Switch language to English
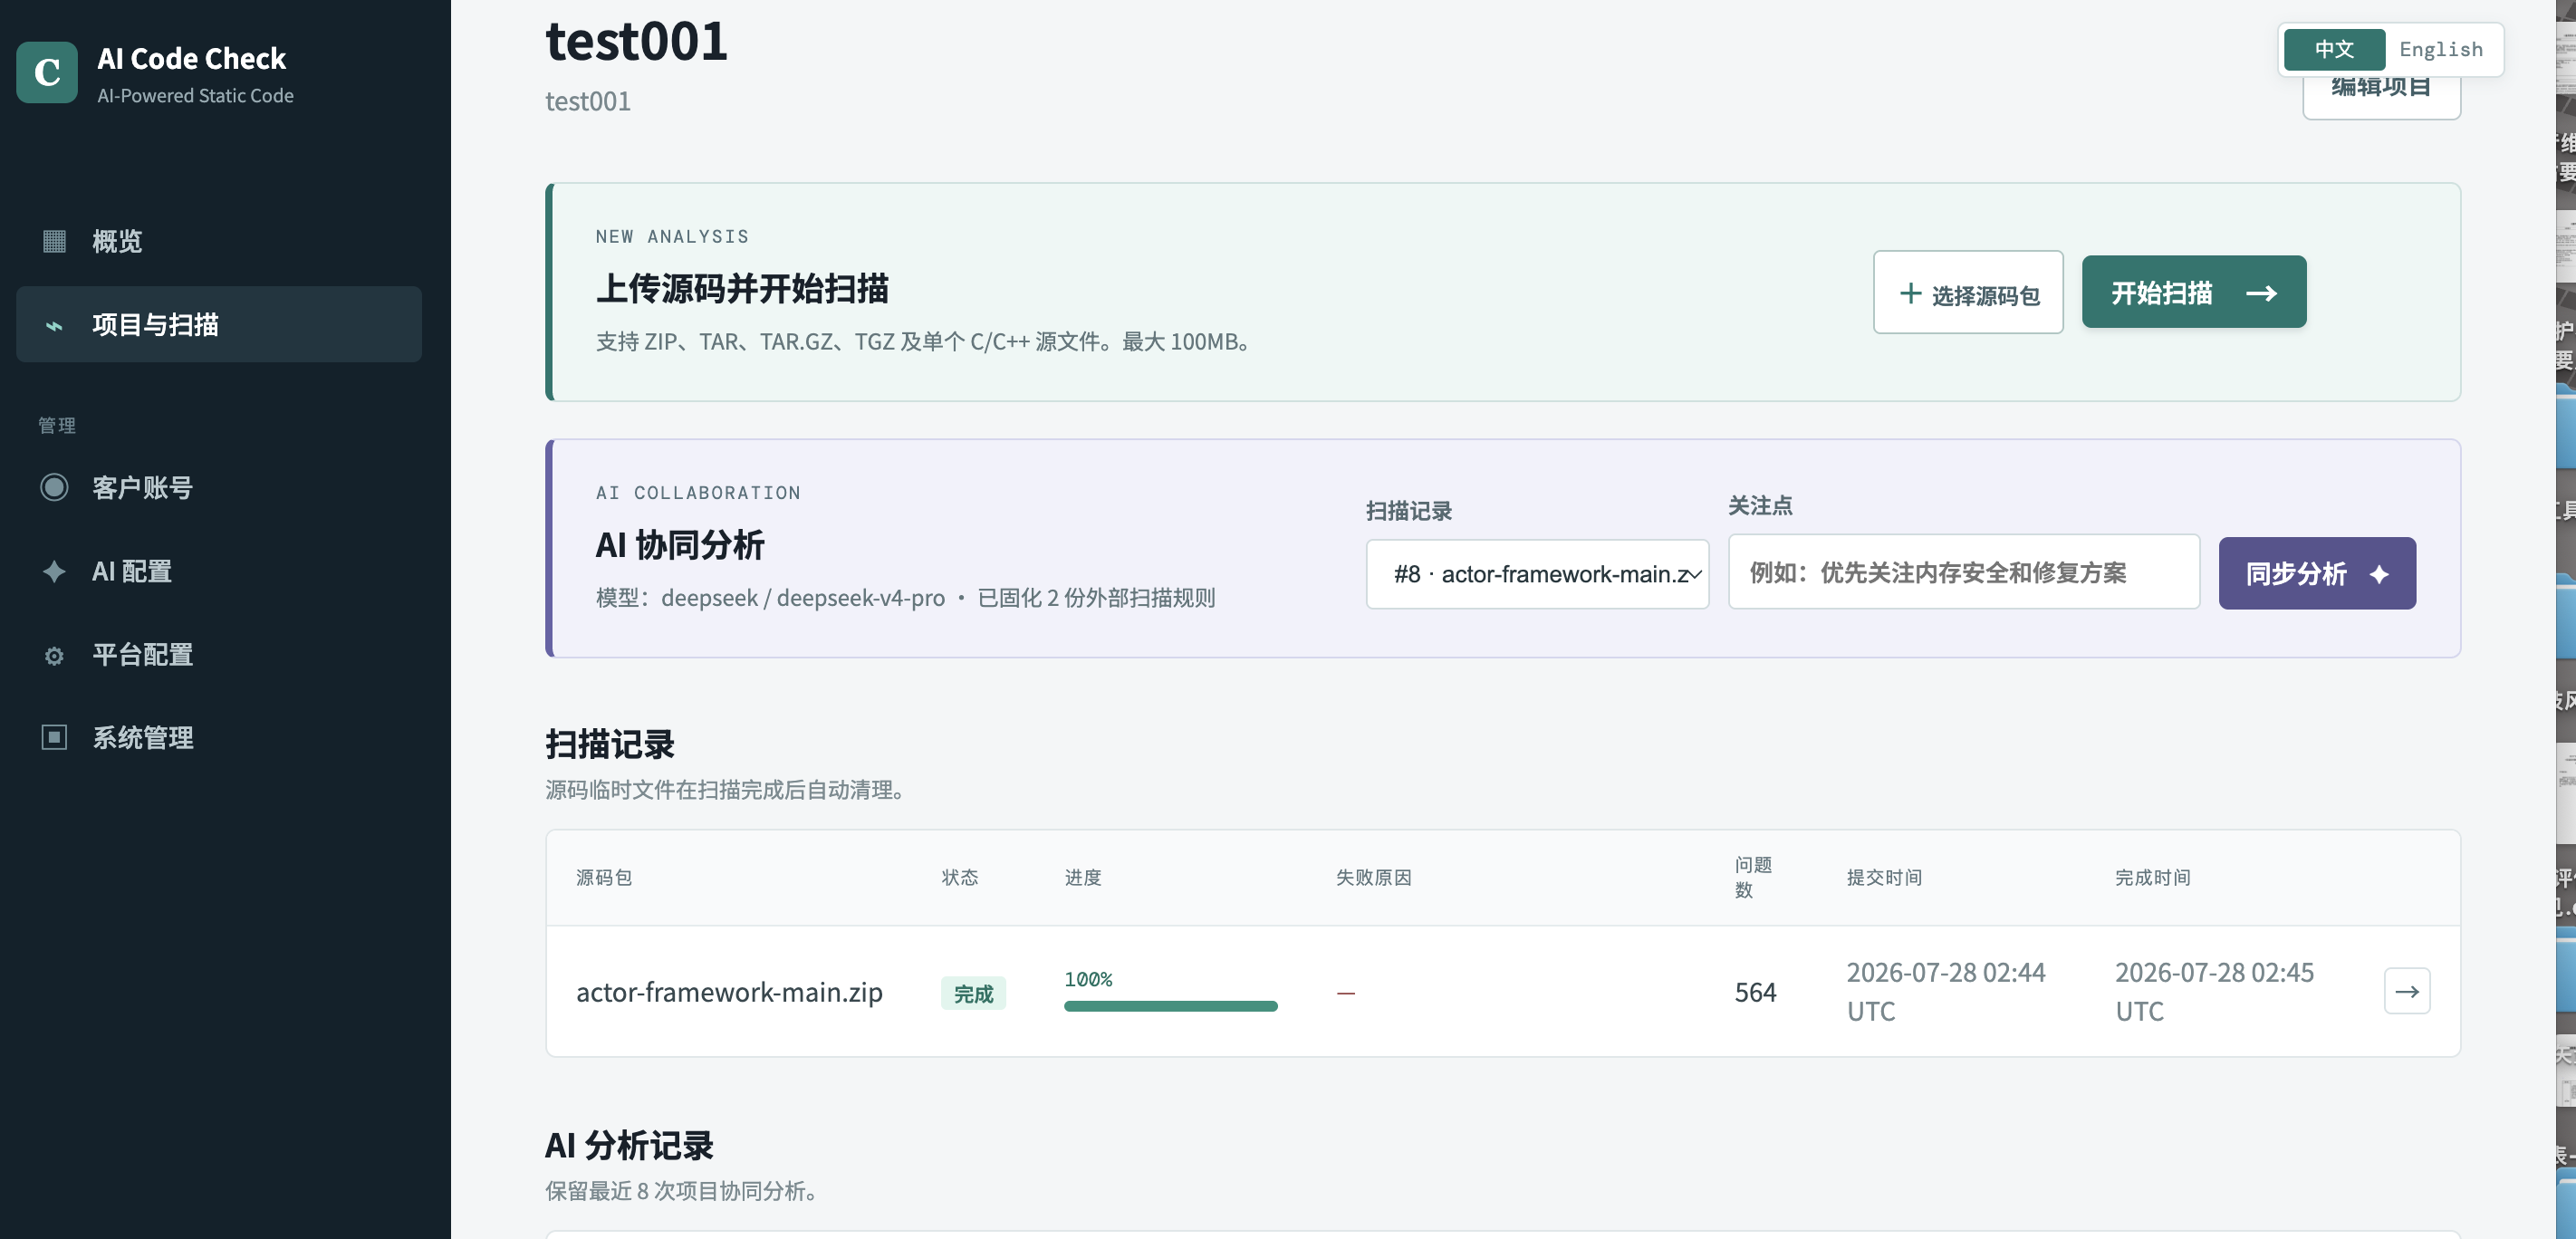This screenshot has width=2576, height=1239. [x=2440, y=49]
